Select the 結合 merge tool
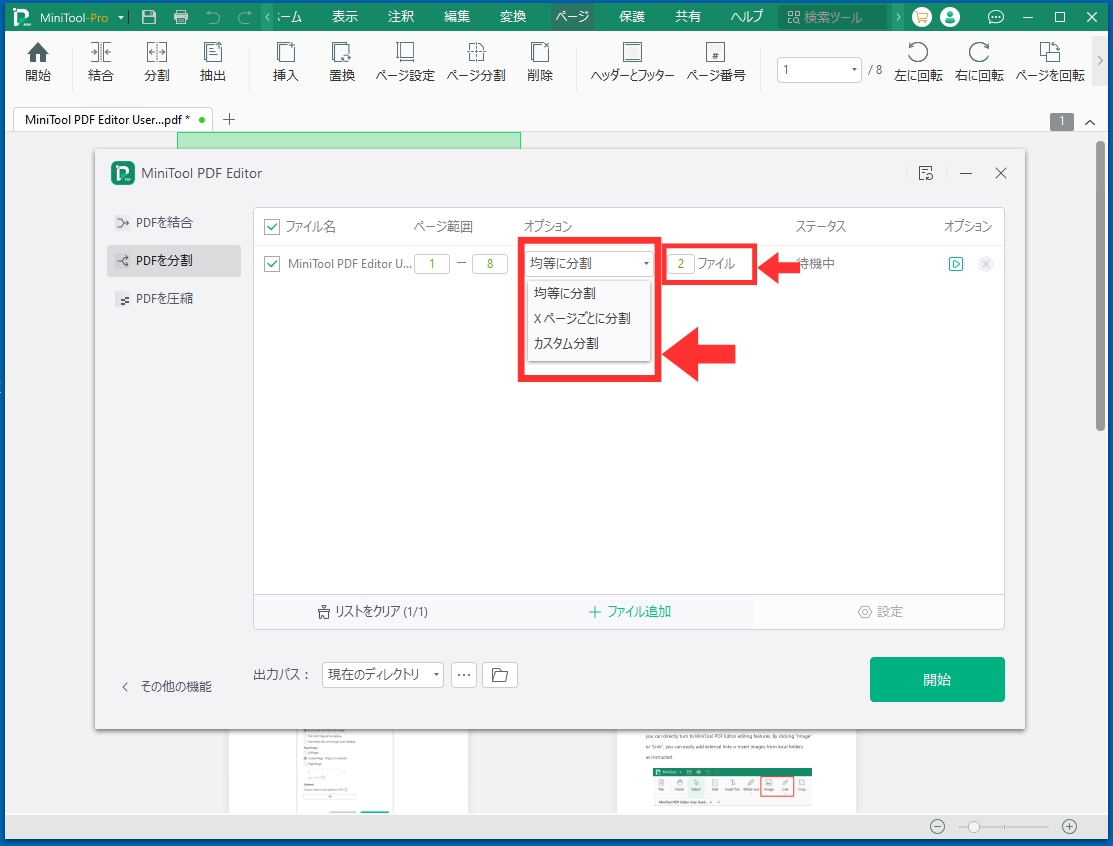The height and width of the screenshot is (846, 1113). (x=100, y=62)
